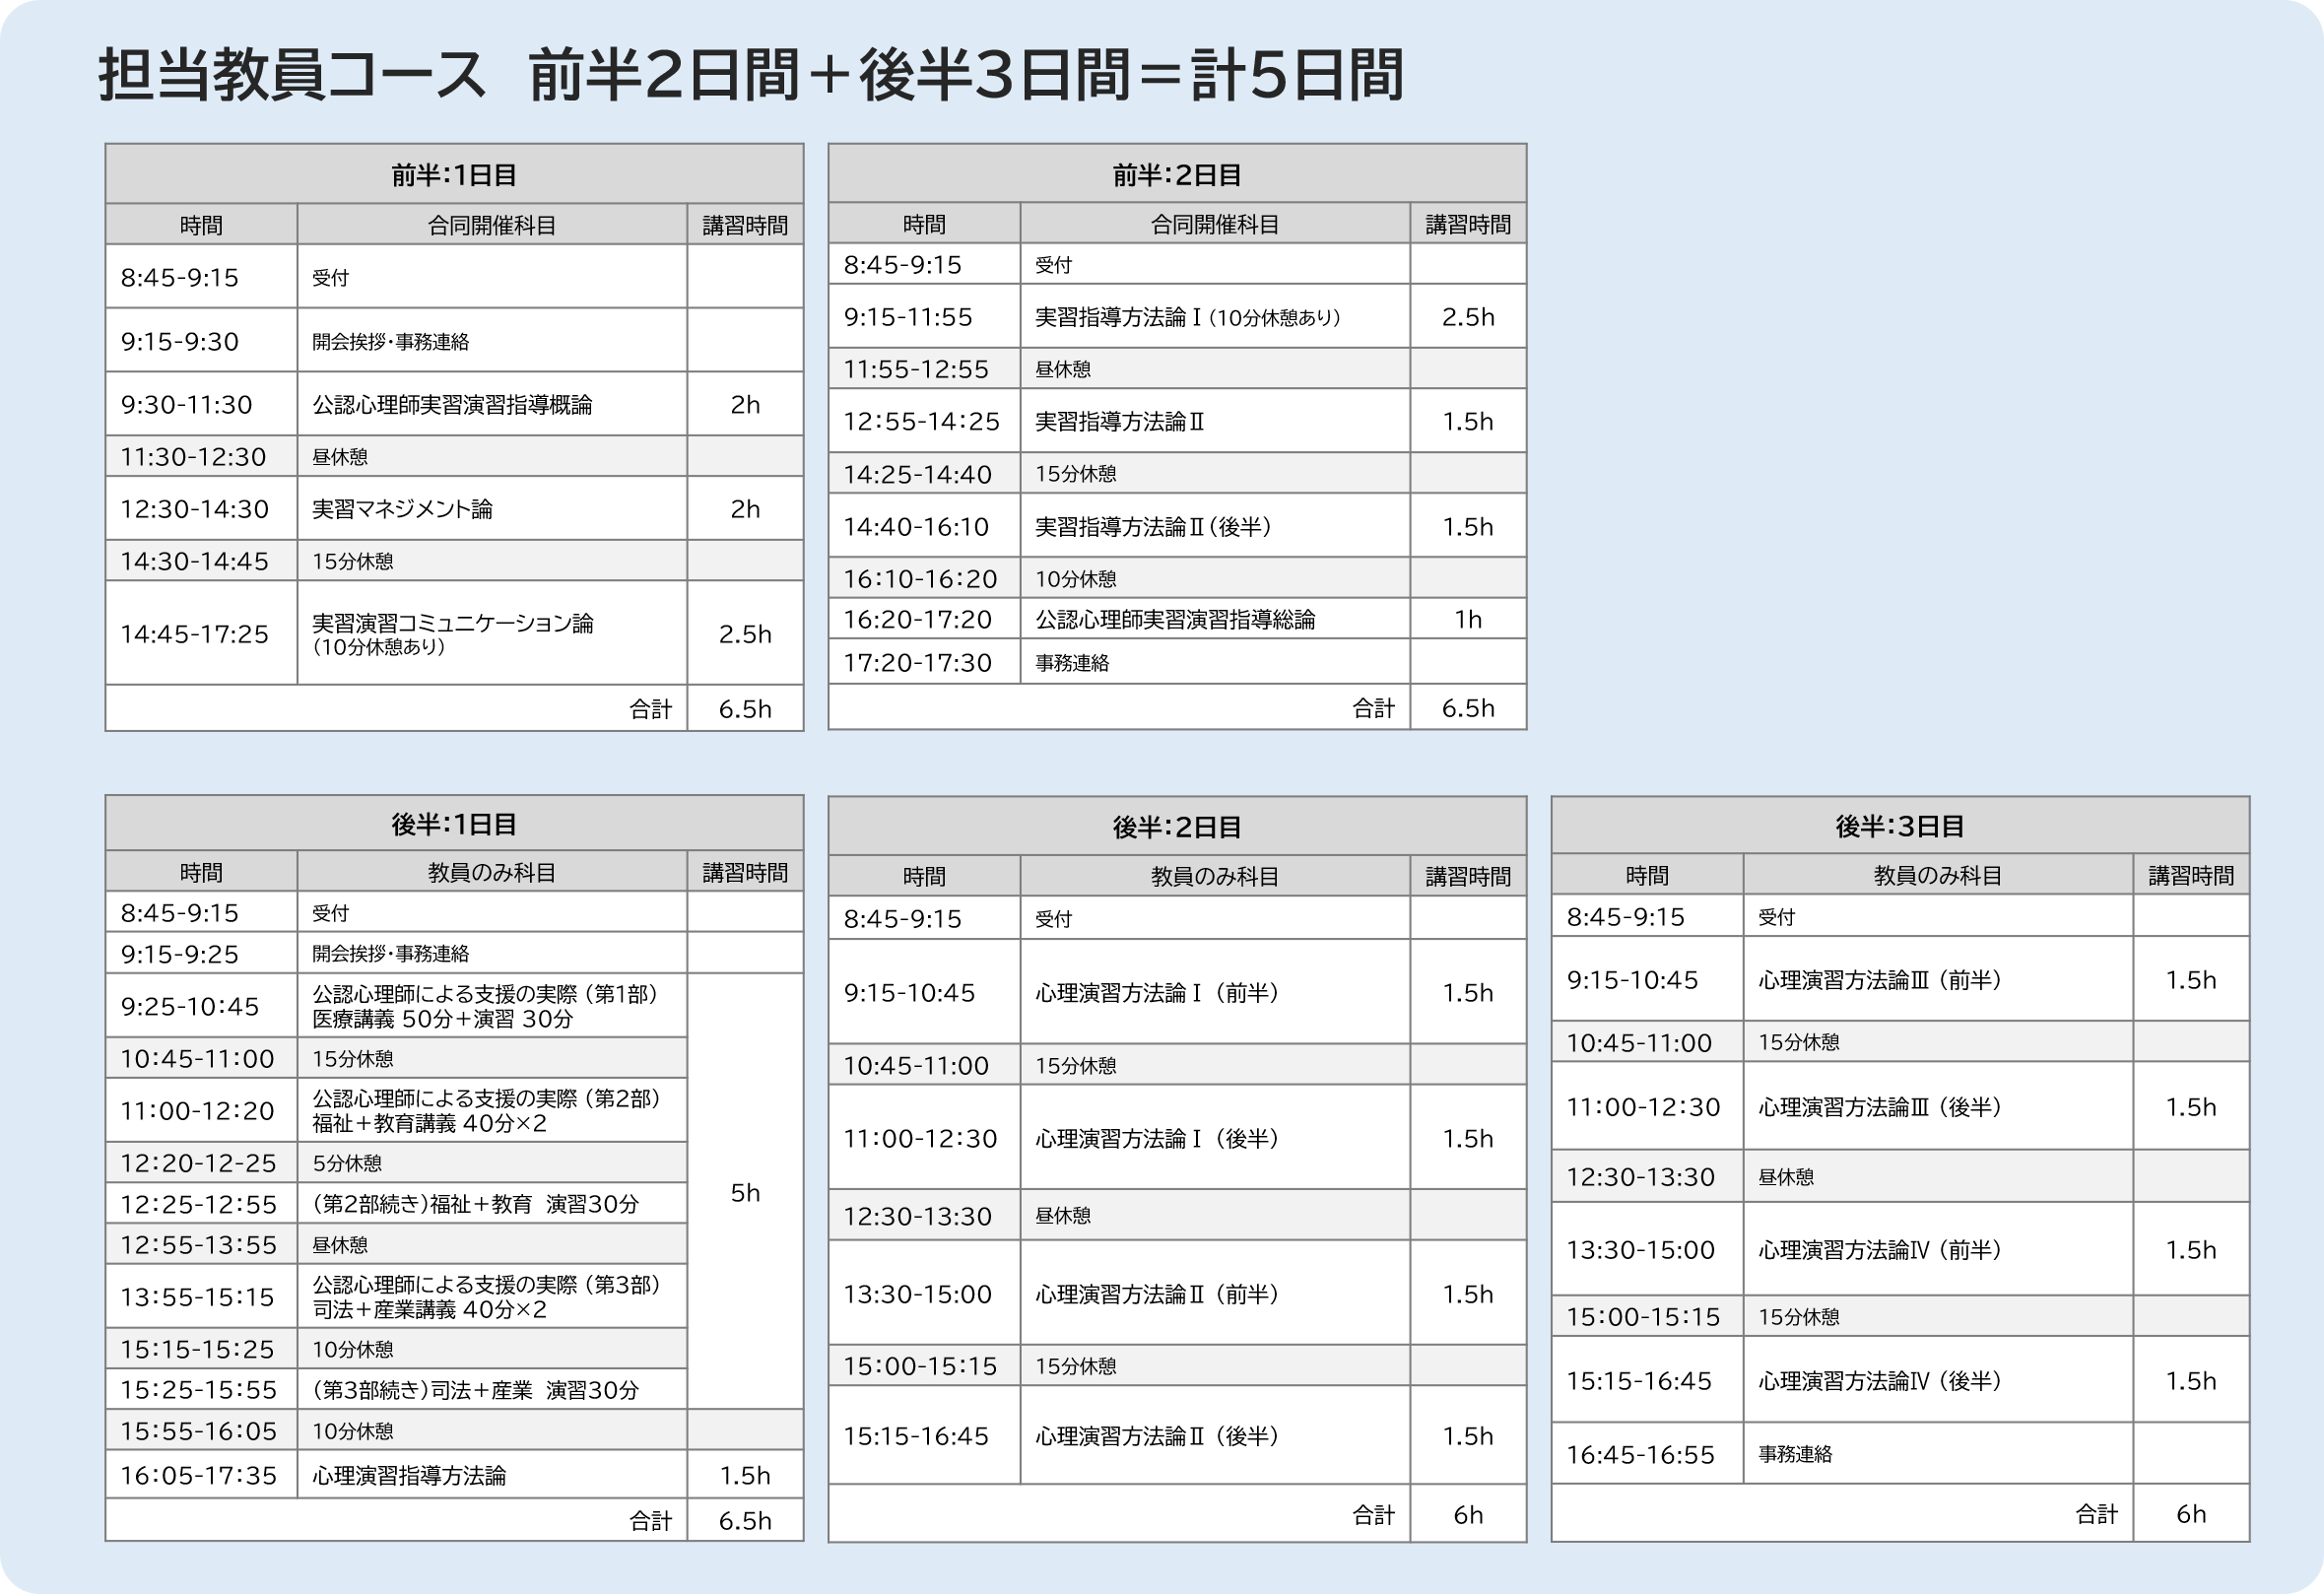Viewport: 2324px width, 1594px height.
Task: Click the 9:15-11:55 time cell
Action: pyautogui.click(x=924, y=316)
